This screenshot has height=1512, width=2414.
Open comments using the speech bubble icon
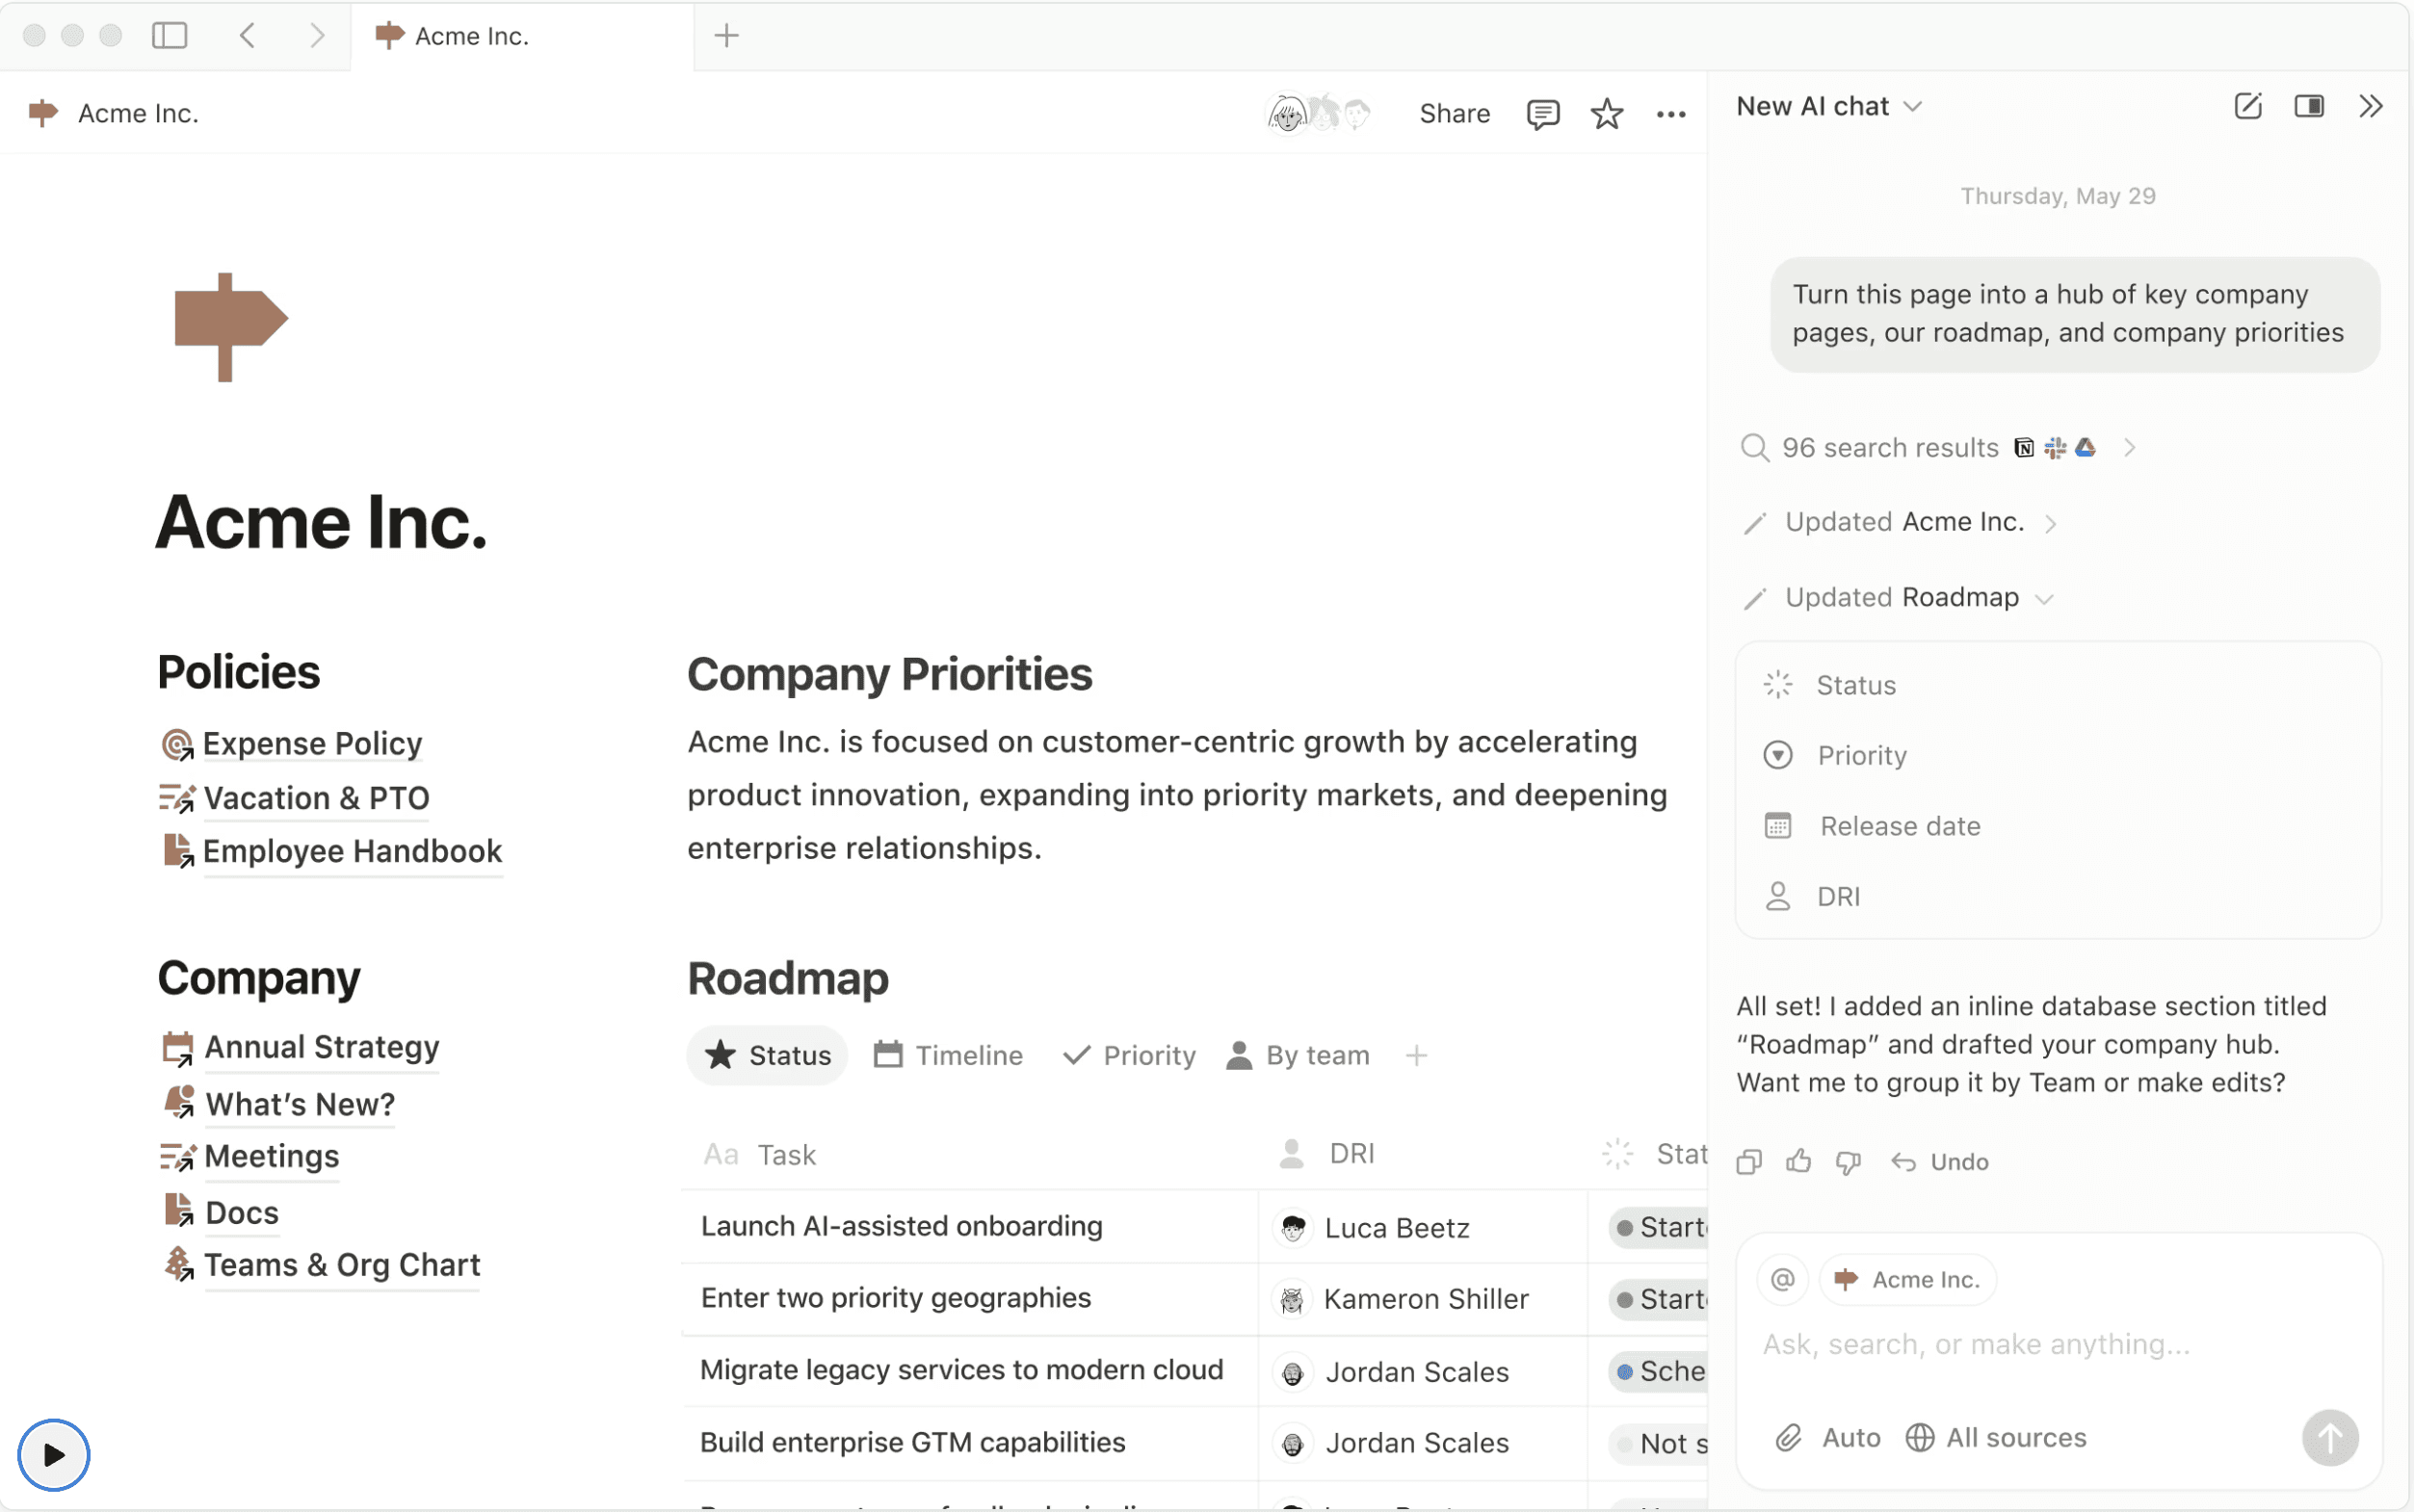click(1541, 113)
